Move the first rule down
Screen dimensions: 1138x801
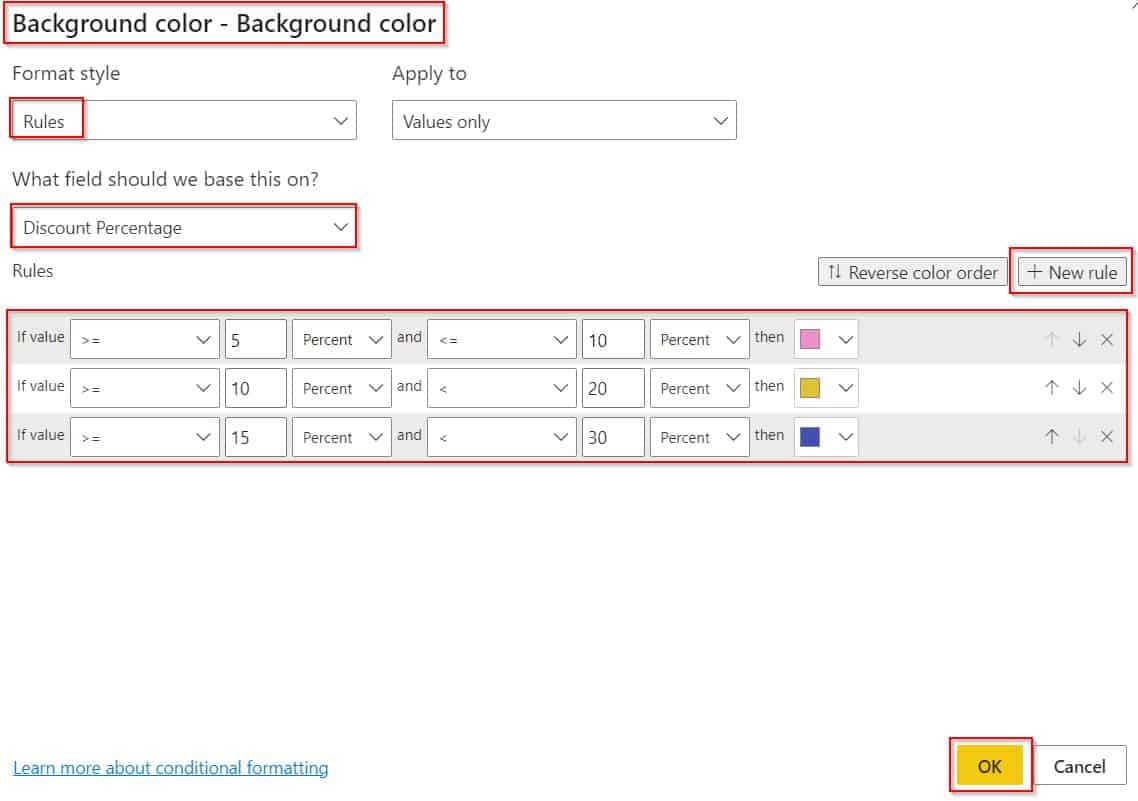pos(1079,338)
